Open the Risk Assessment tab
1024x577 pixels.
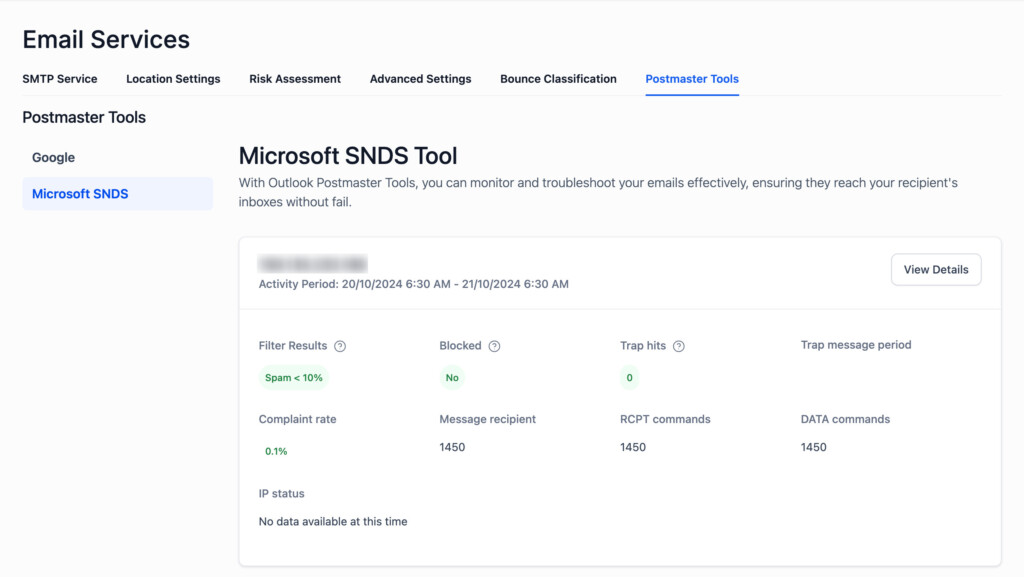coord(295,79)
